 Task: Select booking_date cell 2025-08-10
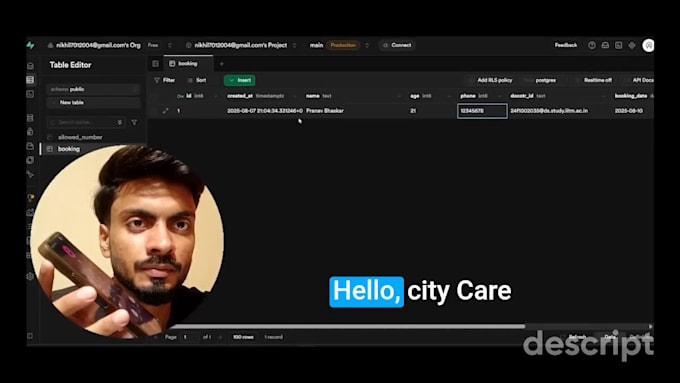tap(633, 111)
